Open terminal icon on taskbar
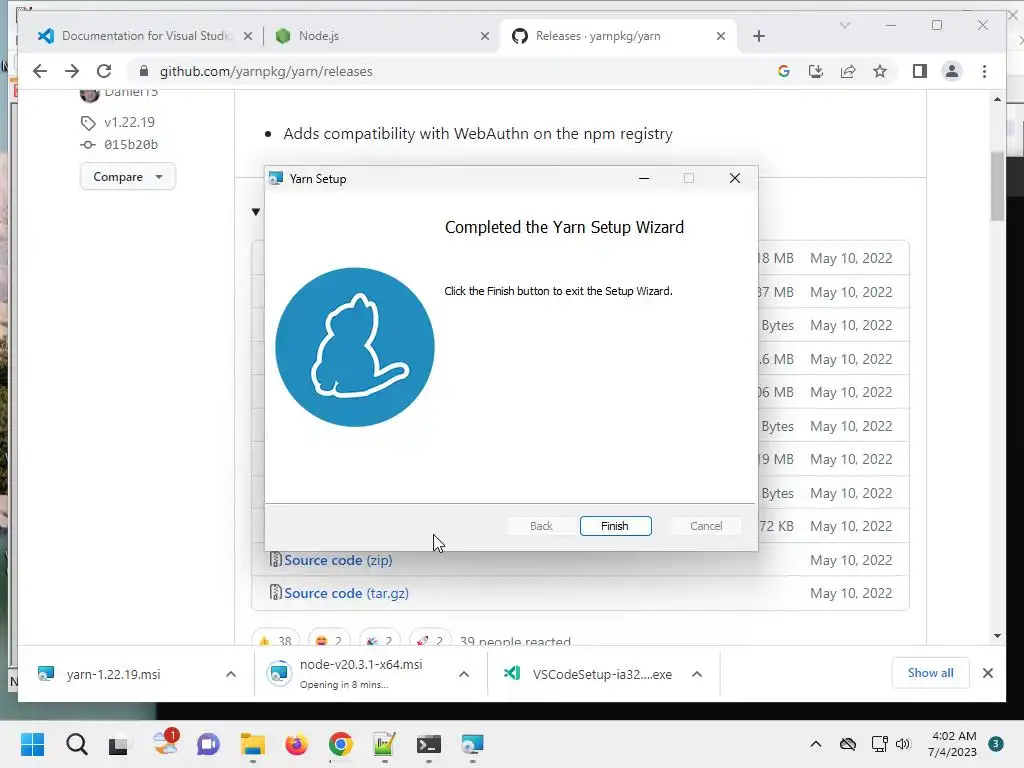The height and width of the screenshot is (768, 1024). [x=428, y=744]
